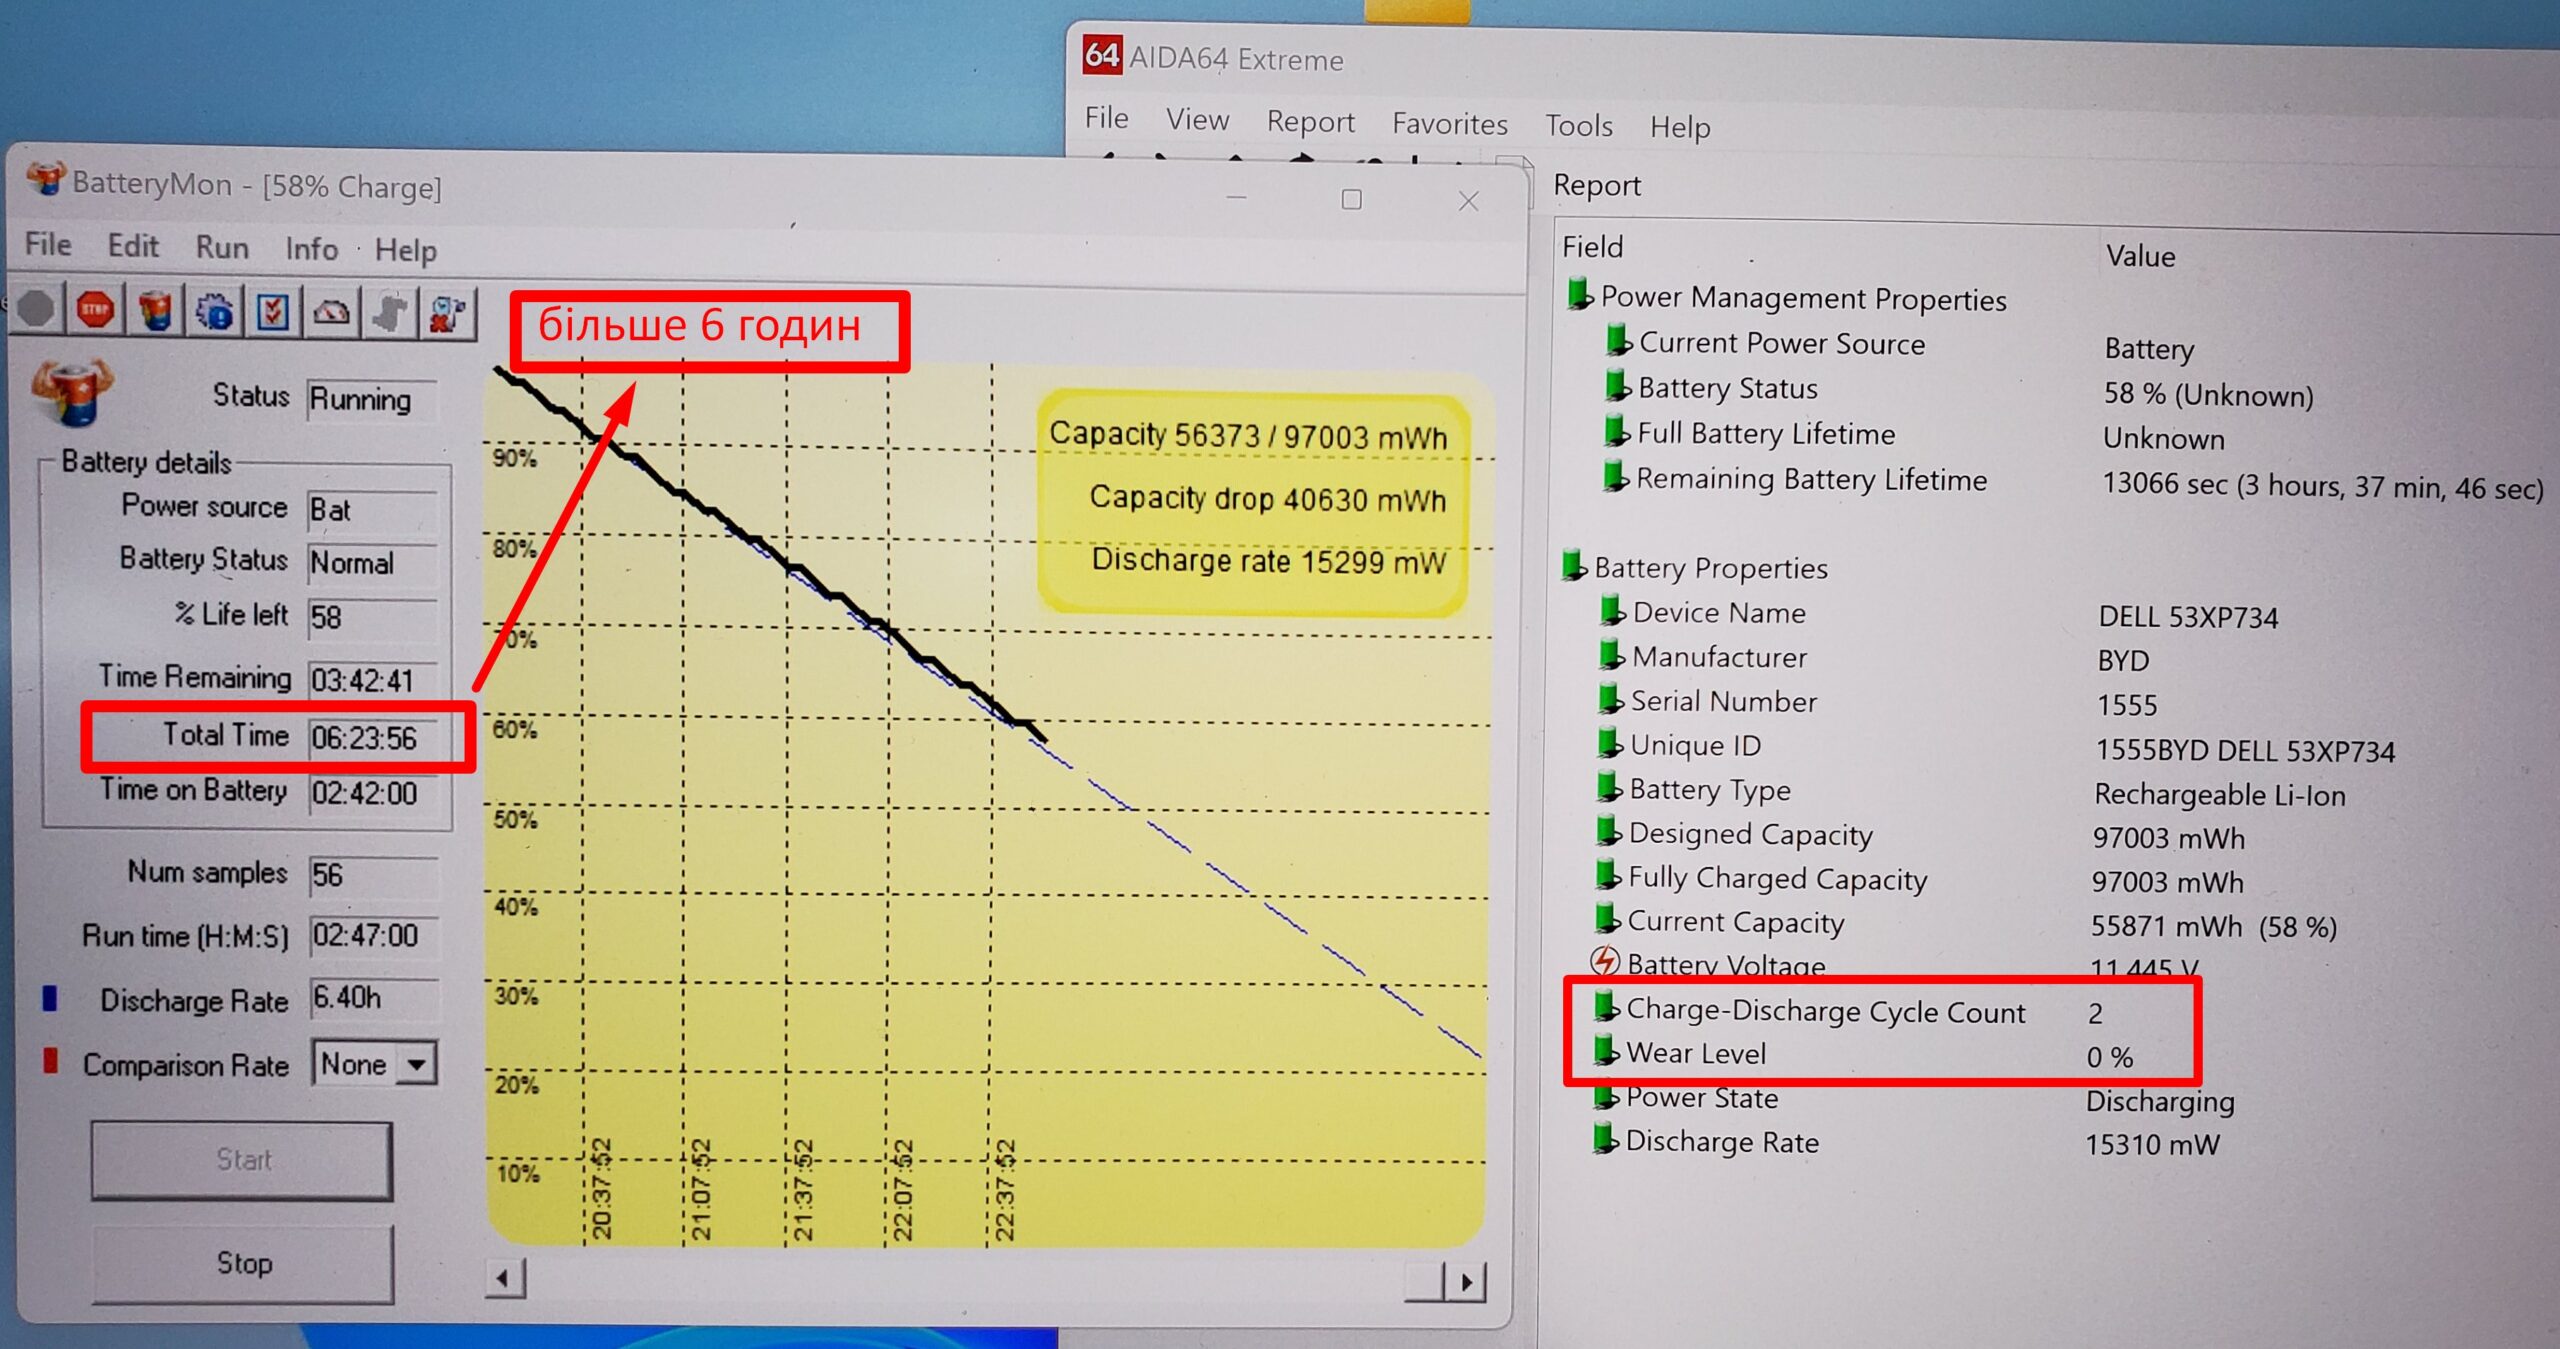This screenshot has width=2560, height=1349.
Task: Open the Info menu in BatteryMon
Action: pos(311,249)
